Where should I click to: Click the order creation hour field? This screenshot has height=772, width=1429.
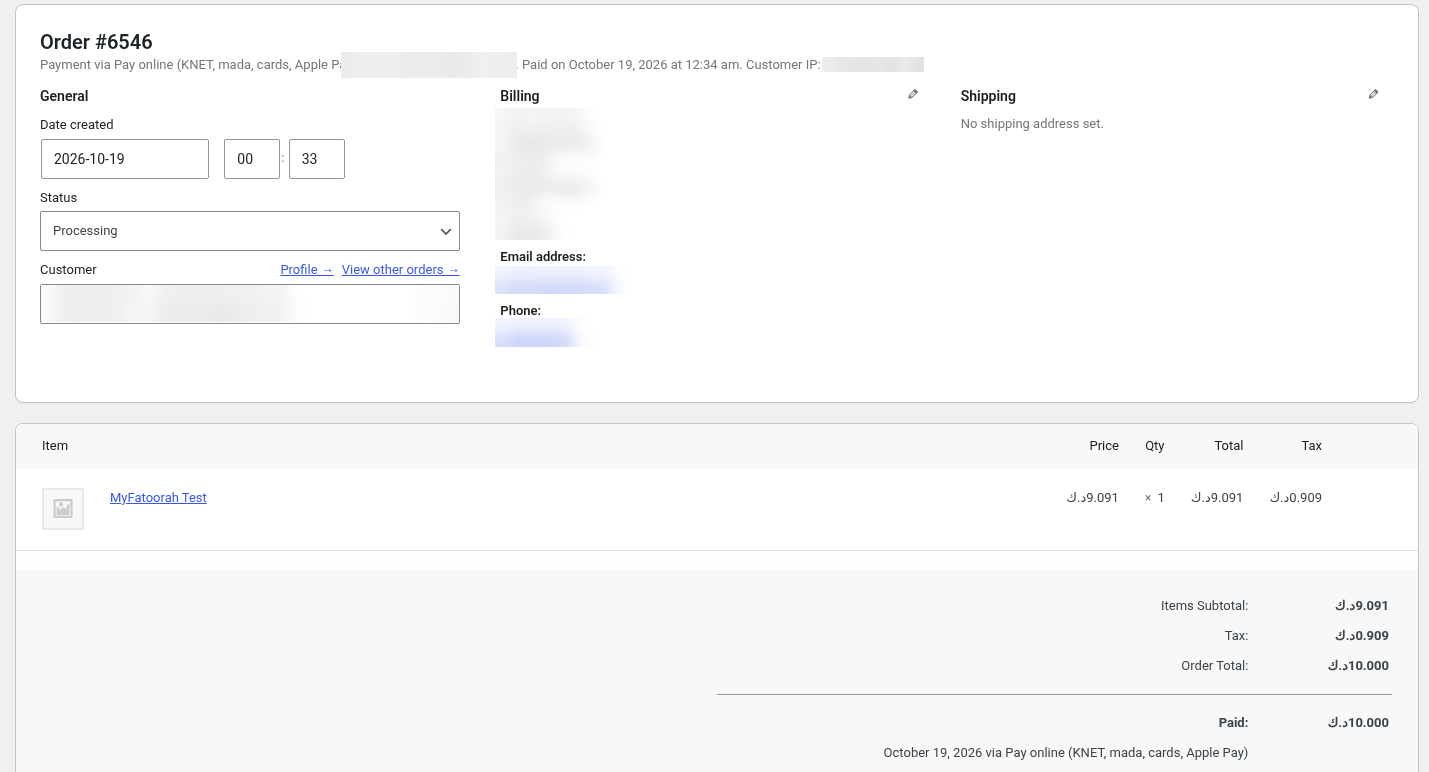(252, 159)
